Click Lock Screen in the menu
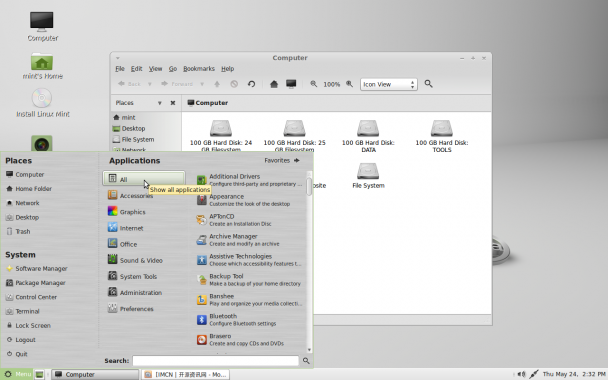Viewport: 608px width, 380px height. pyautogui.click(x=29, y=325)
